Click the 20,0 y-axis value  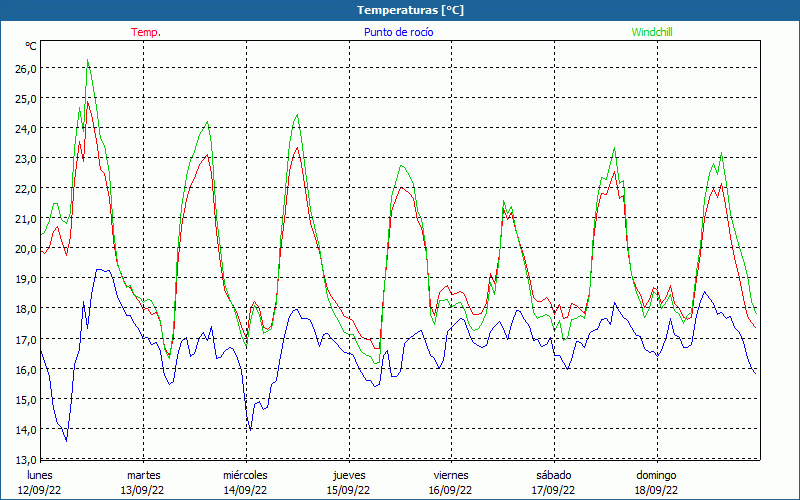click(x=24, y=249)
